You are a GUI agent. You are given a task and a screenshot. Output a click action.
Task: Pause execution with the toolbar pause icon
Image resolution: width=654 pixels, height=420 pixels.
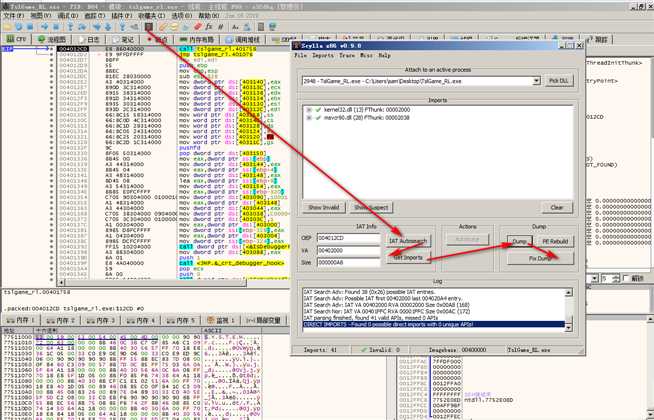tap(56, 27)
